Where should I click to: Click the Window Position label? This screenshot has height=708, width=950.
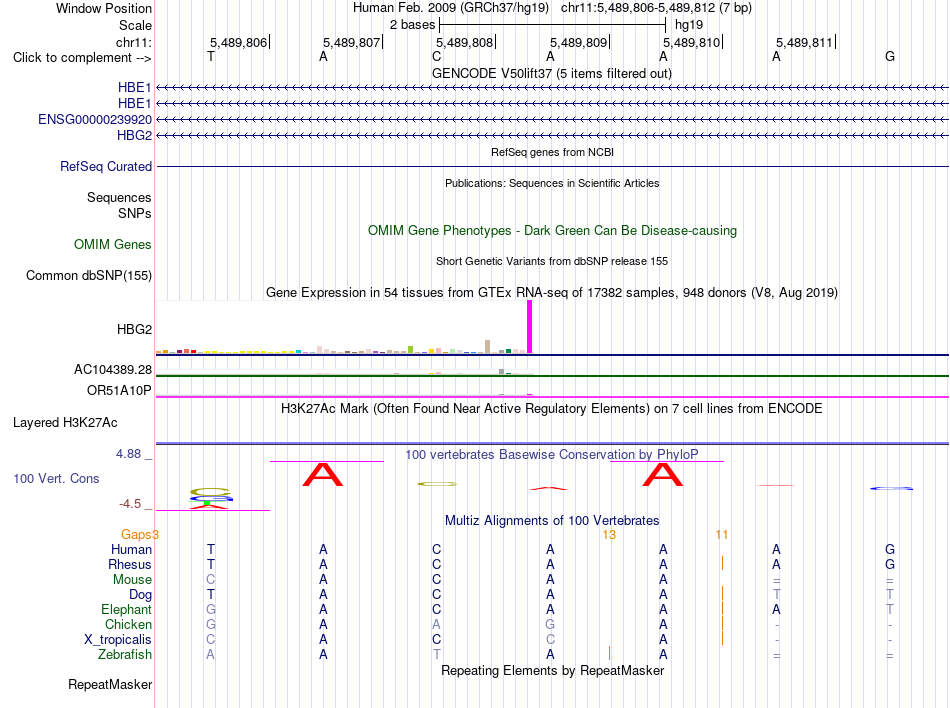tap(104, 8)
